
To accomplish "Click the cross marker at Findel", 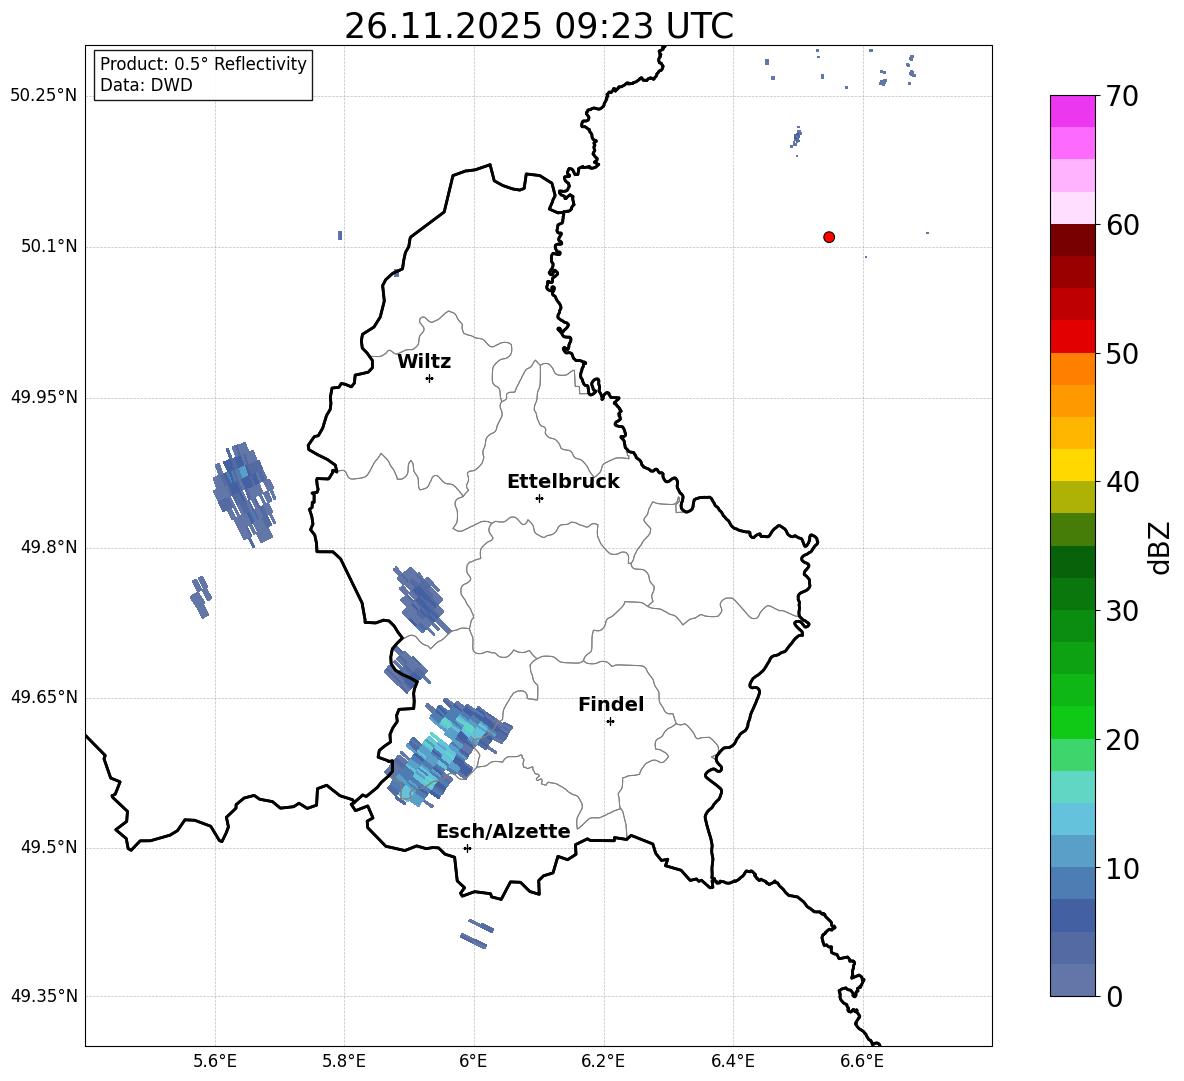I will [611, 722].
